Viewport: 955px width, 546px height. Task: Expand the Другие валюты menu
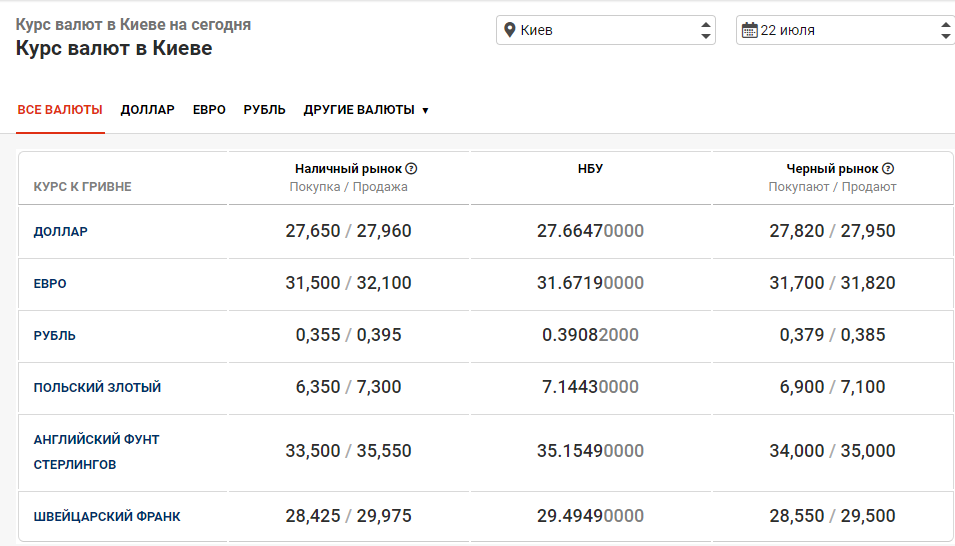pyautogui.click(x=366, y=110)
